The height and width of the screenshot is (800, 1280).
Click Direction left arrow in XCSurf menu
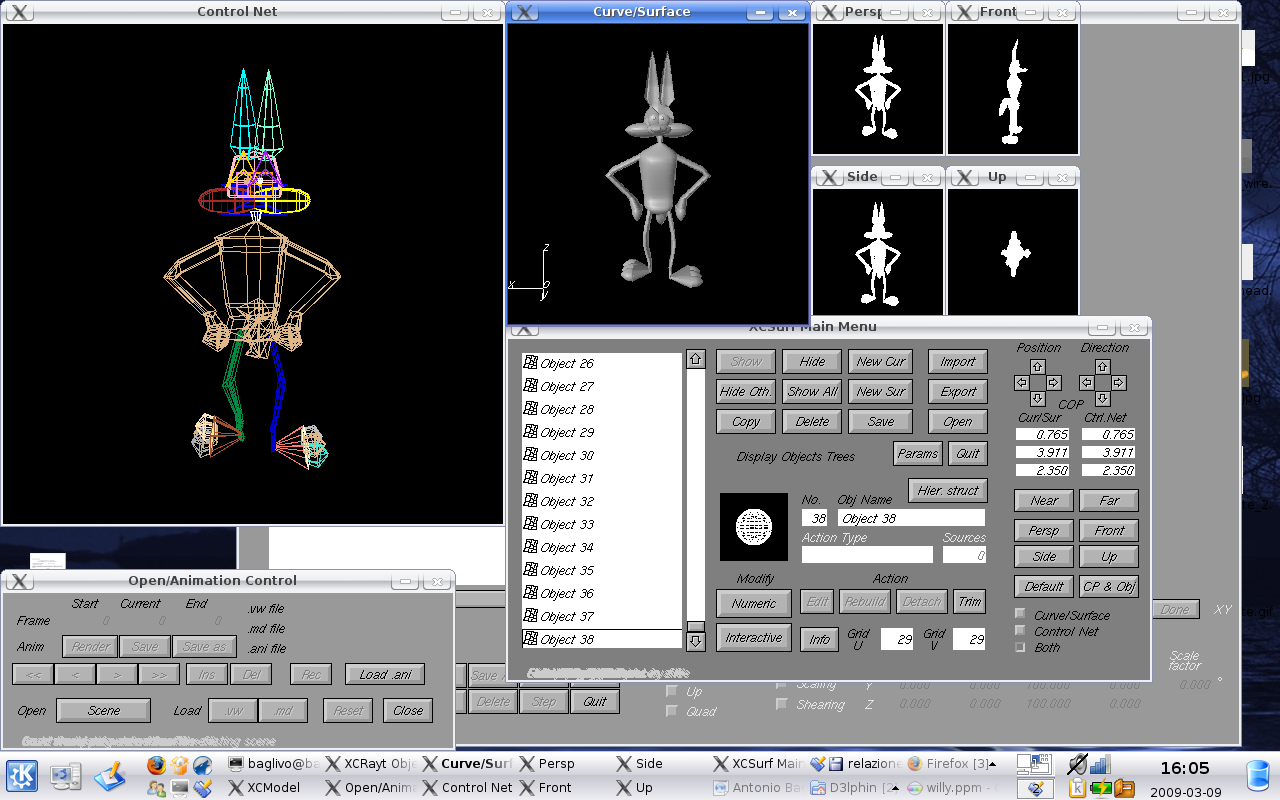point(1087,383)
